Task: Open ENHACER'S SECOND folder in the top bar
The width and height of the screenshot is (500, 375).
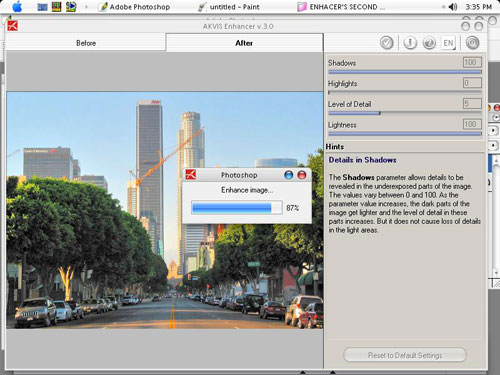Action: [341, 7]
